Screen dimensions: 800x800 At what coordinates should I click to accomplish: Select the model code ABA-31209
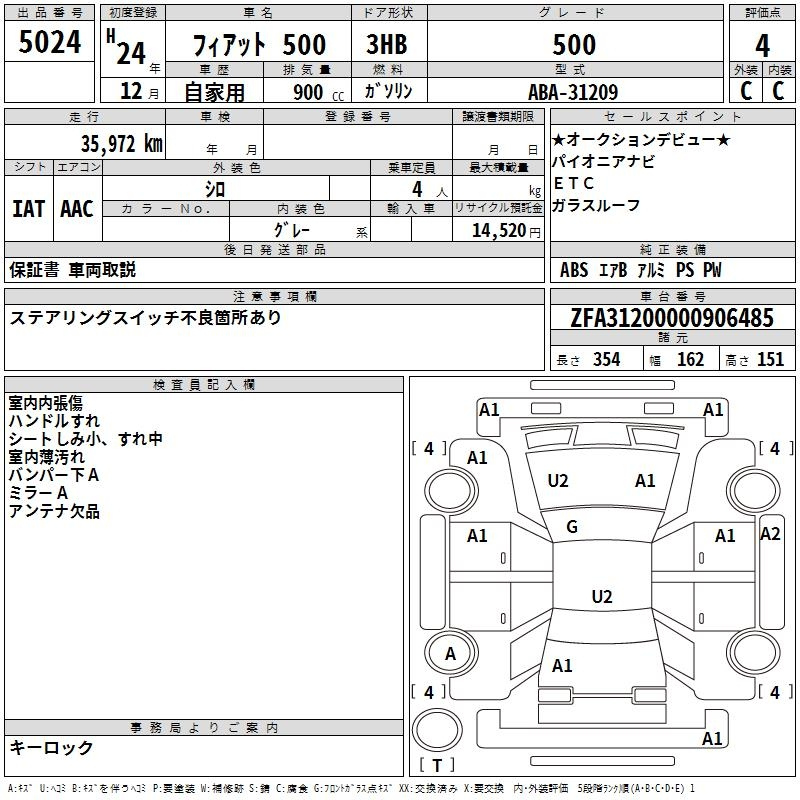point(573,92)
